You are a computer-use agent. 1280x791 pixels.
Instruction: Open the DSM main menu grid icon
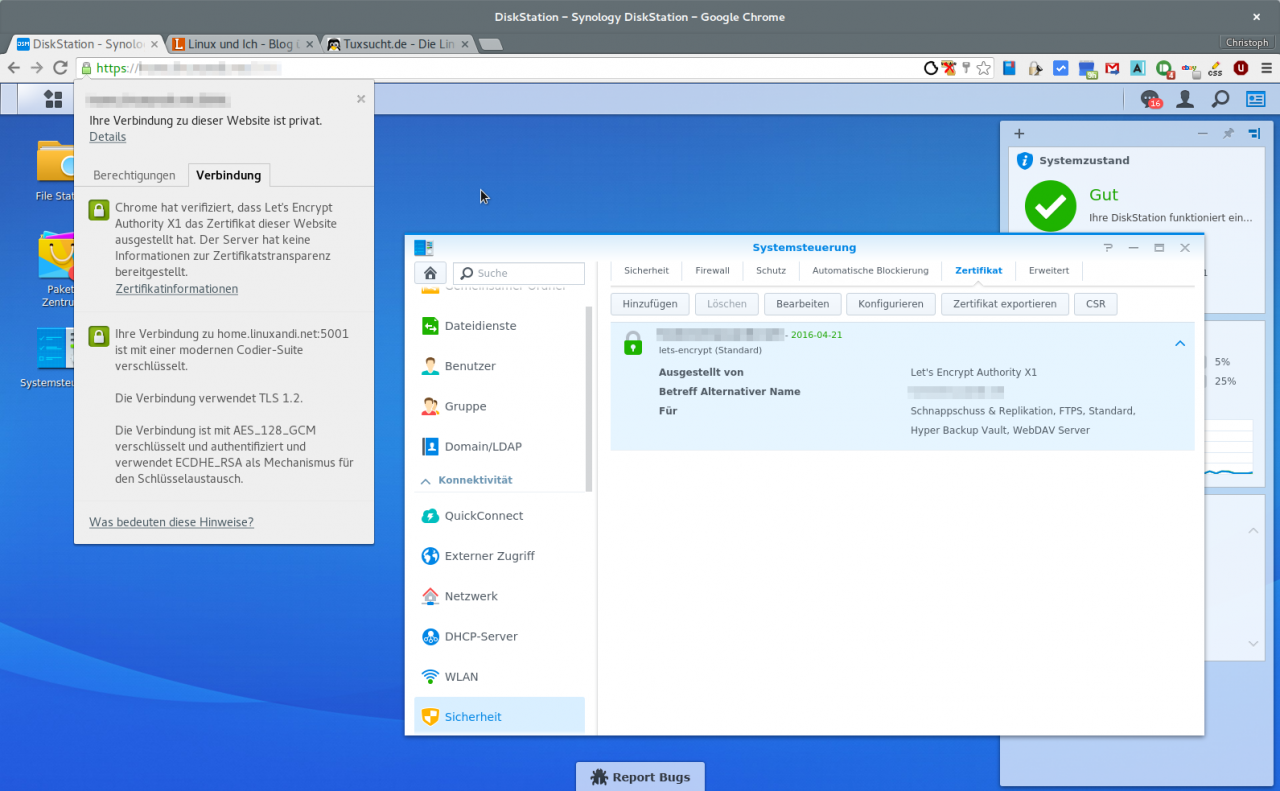point(52,98)
